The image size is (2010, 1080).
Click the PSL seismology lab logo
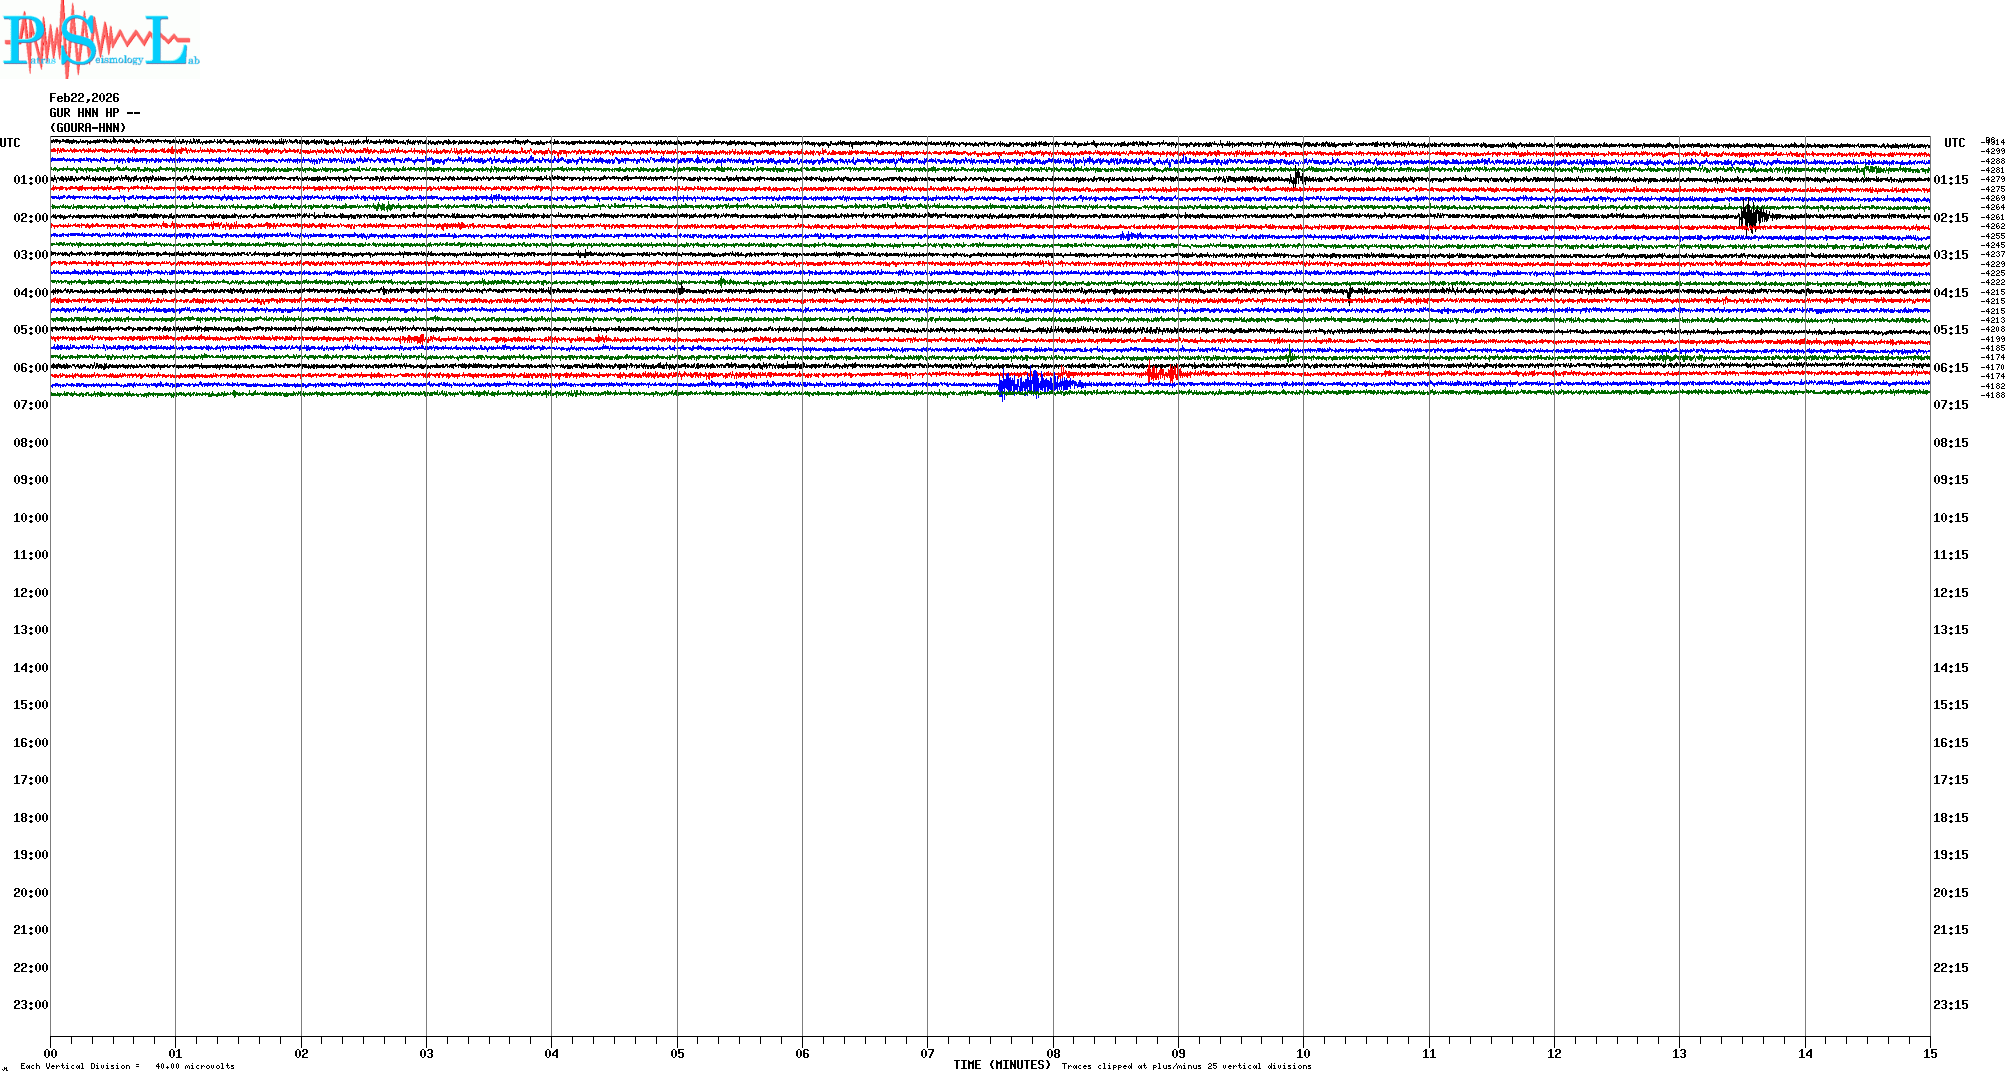tap(100, 40)
